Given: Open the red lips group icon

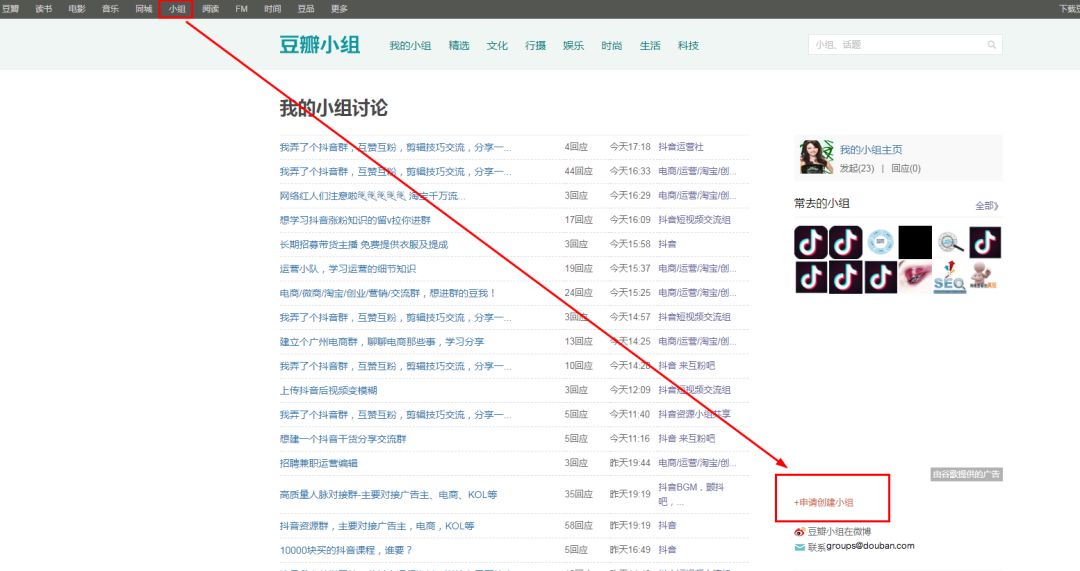Looking at the screenshot, I should 915,277.
